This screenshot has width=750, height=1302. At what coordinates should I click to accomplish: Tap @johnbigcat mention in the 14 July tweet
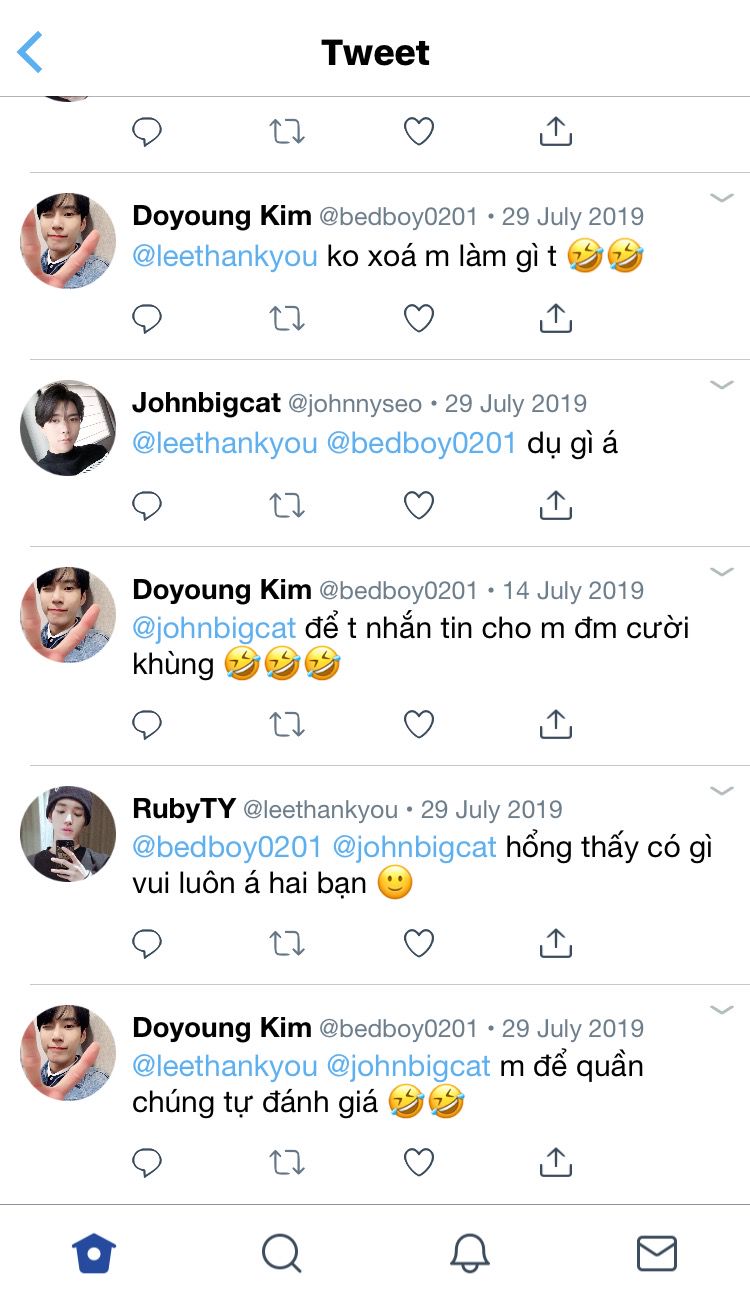point(214,629)
